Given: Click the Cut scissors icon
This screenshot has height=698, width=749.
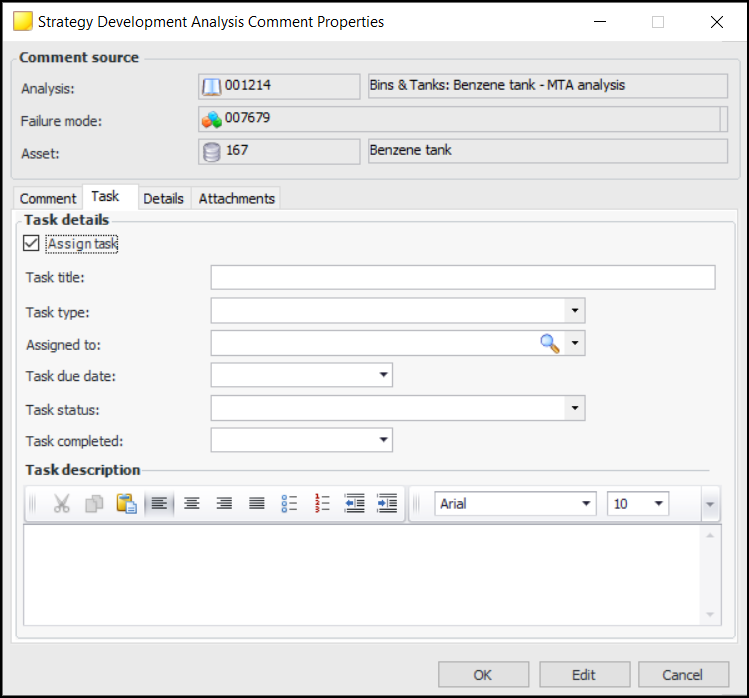Looking at the screenshot, I should (62, 504).
